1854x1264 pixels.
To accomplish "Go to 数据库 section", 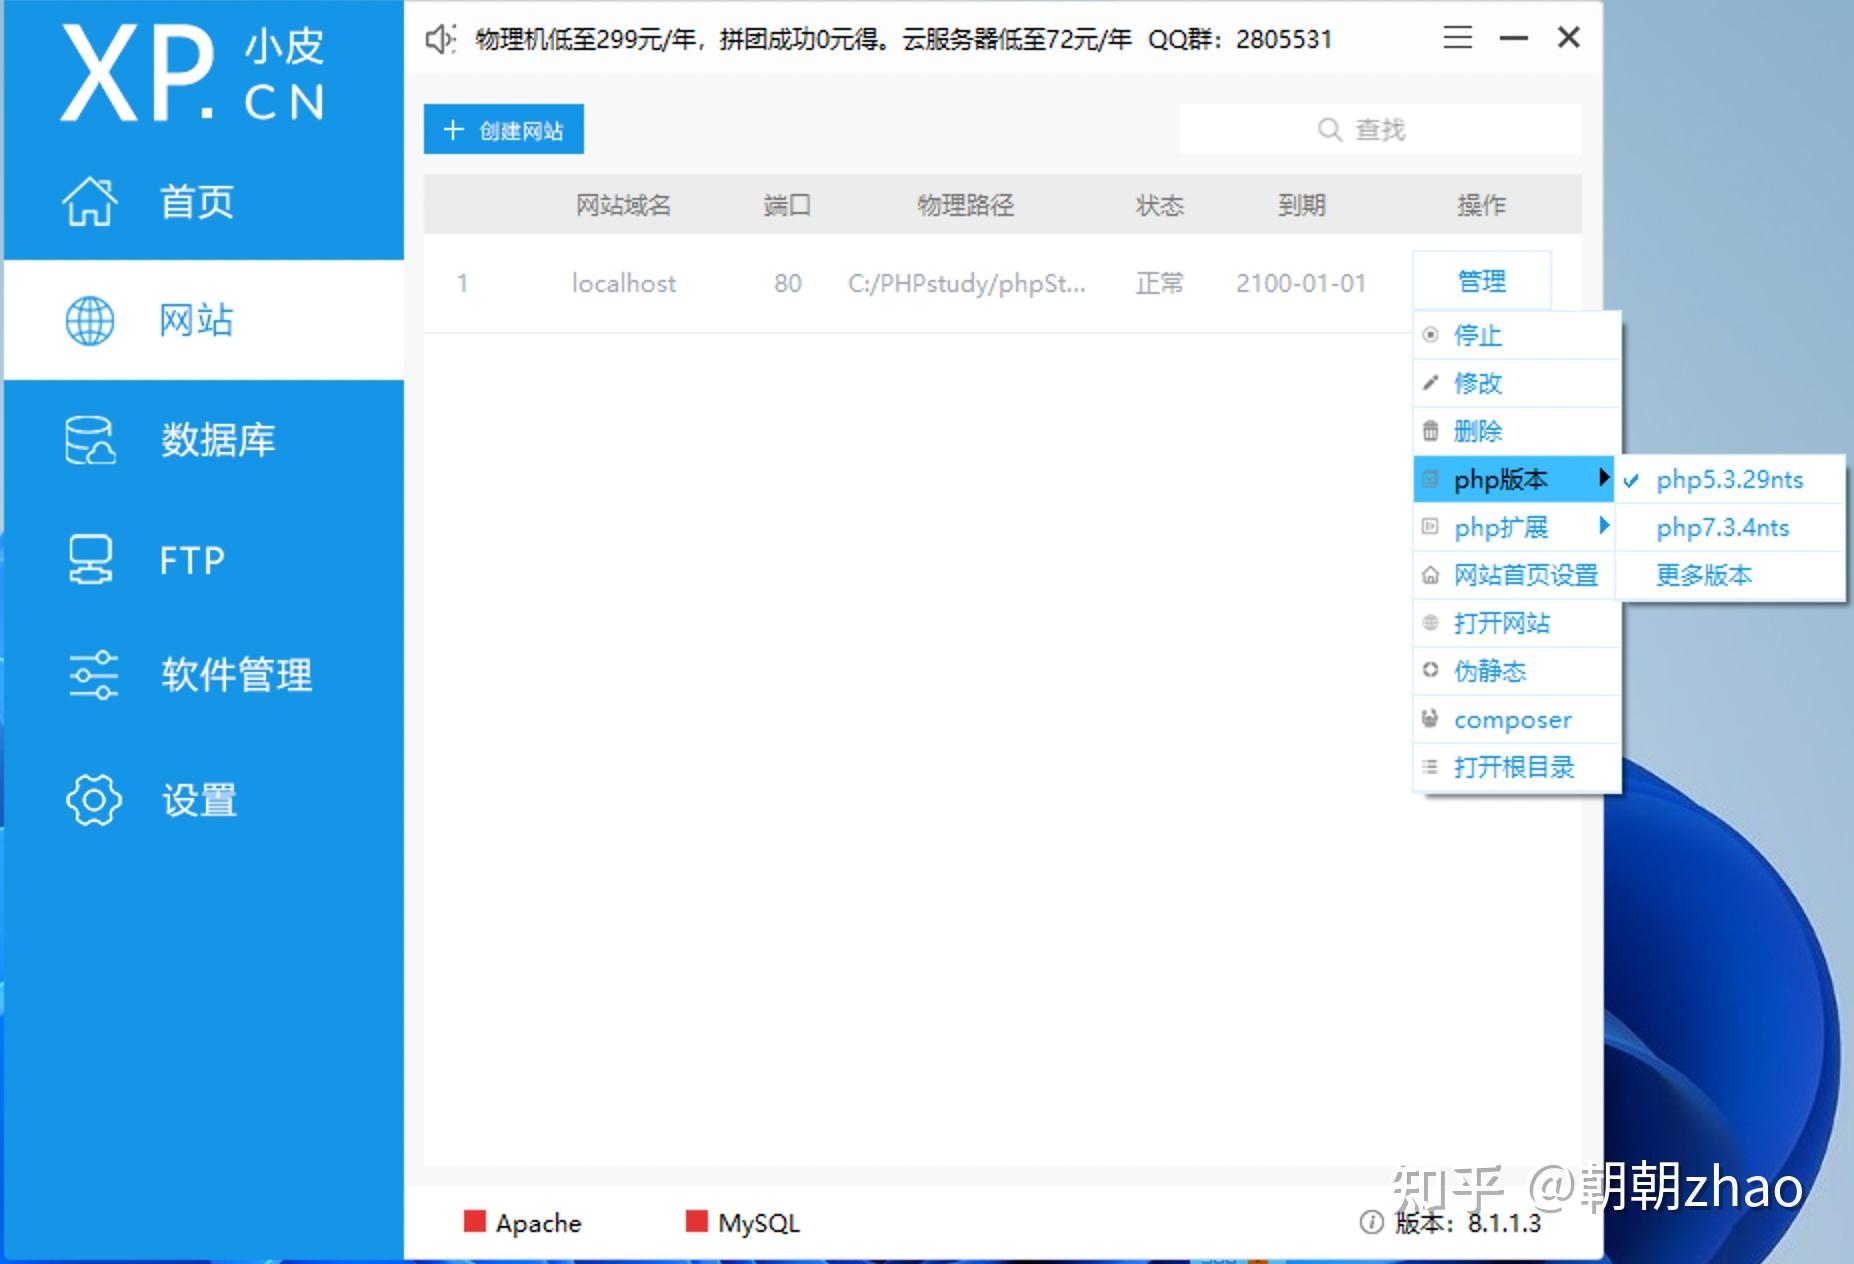I will point(204,440).
